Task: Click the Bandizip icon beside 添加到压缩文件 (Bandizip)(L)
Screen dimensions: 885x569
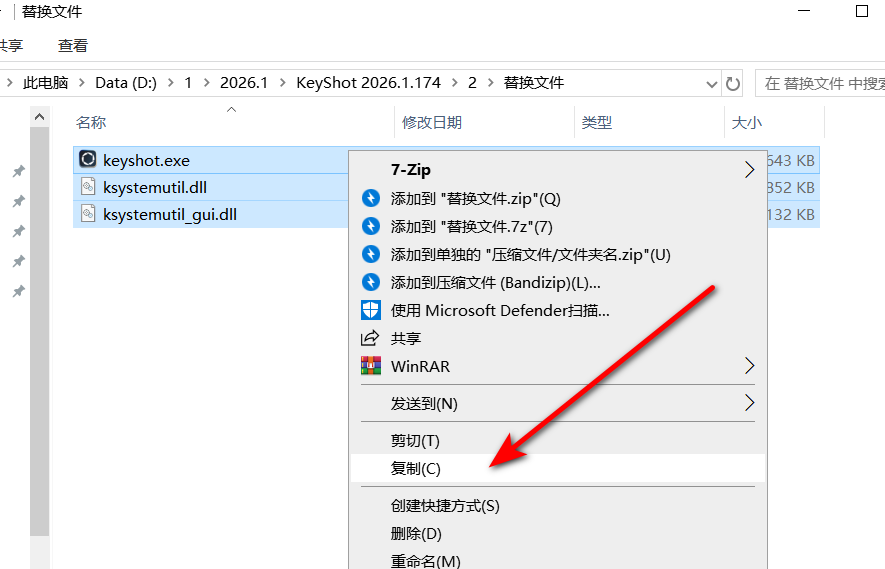Action: click(x=371, y=282)
